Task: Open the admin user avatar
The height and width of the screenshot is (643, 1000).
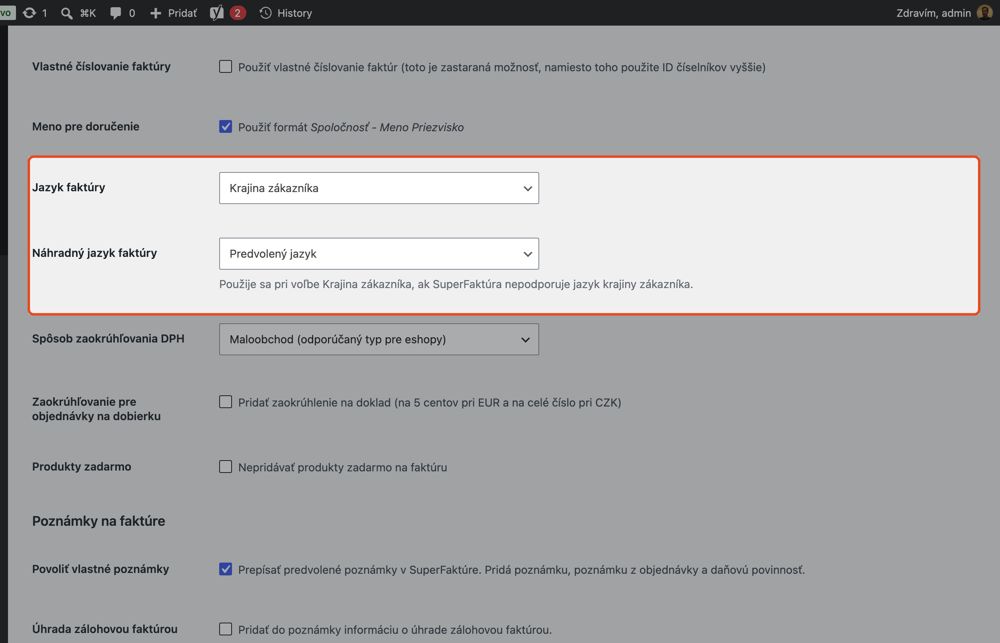Action: [x=985, y=13]
